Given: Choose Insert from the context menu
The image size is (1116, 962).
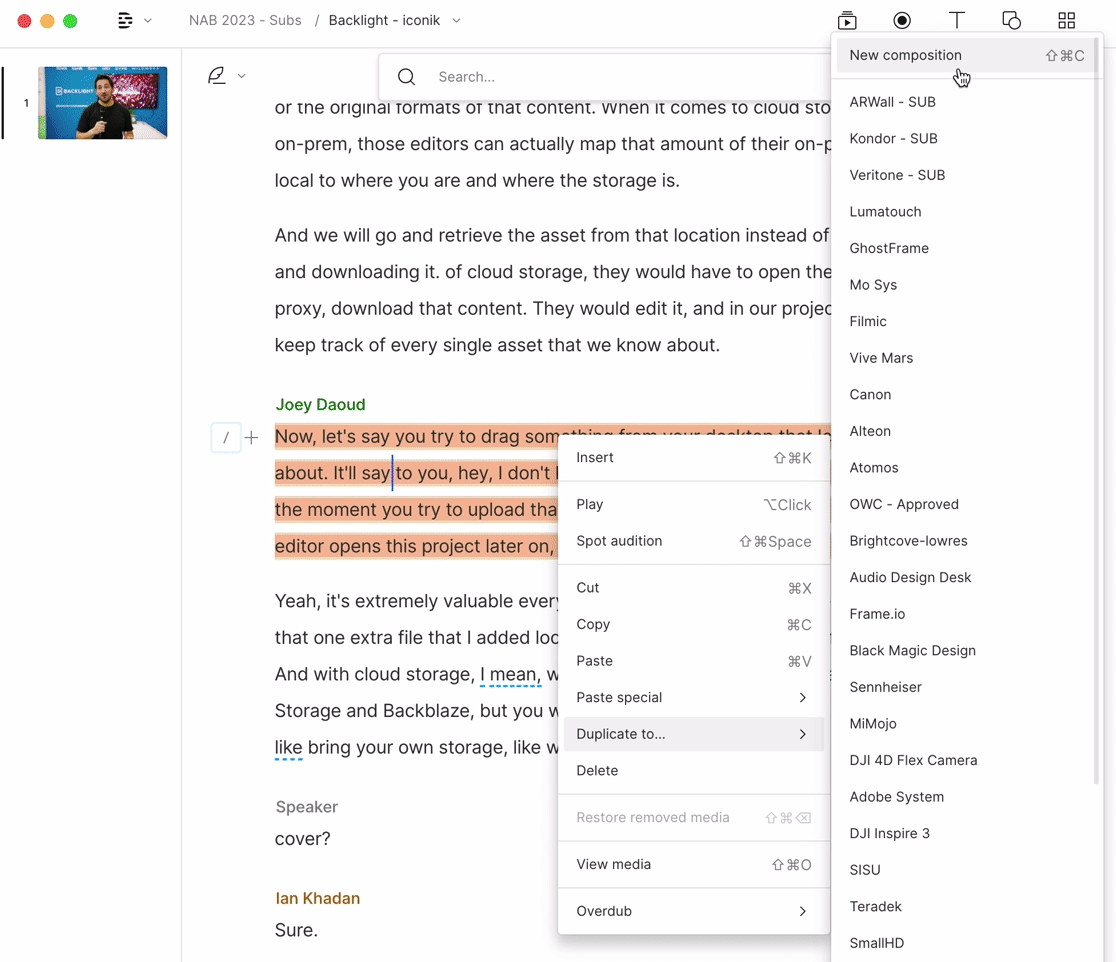Looking at the screenshot, I should pos(693,458).
